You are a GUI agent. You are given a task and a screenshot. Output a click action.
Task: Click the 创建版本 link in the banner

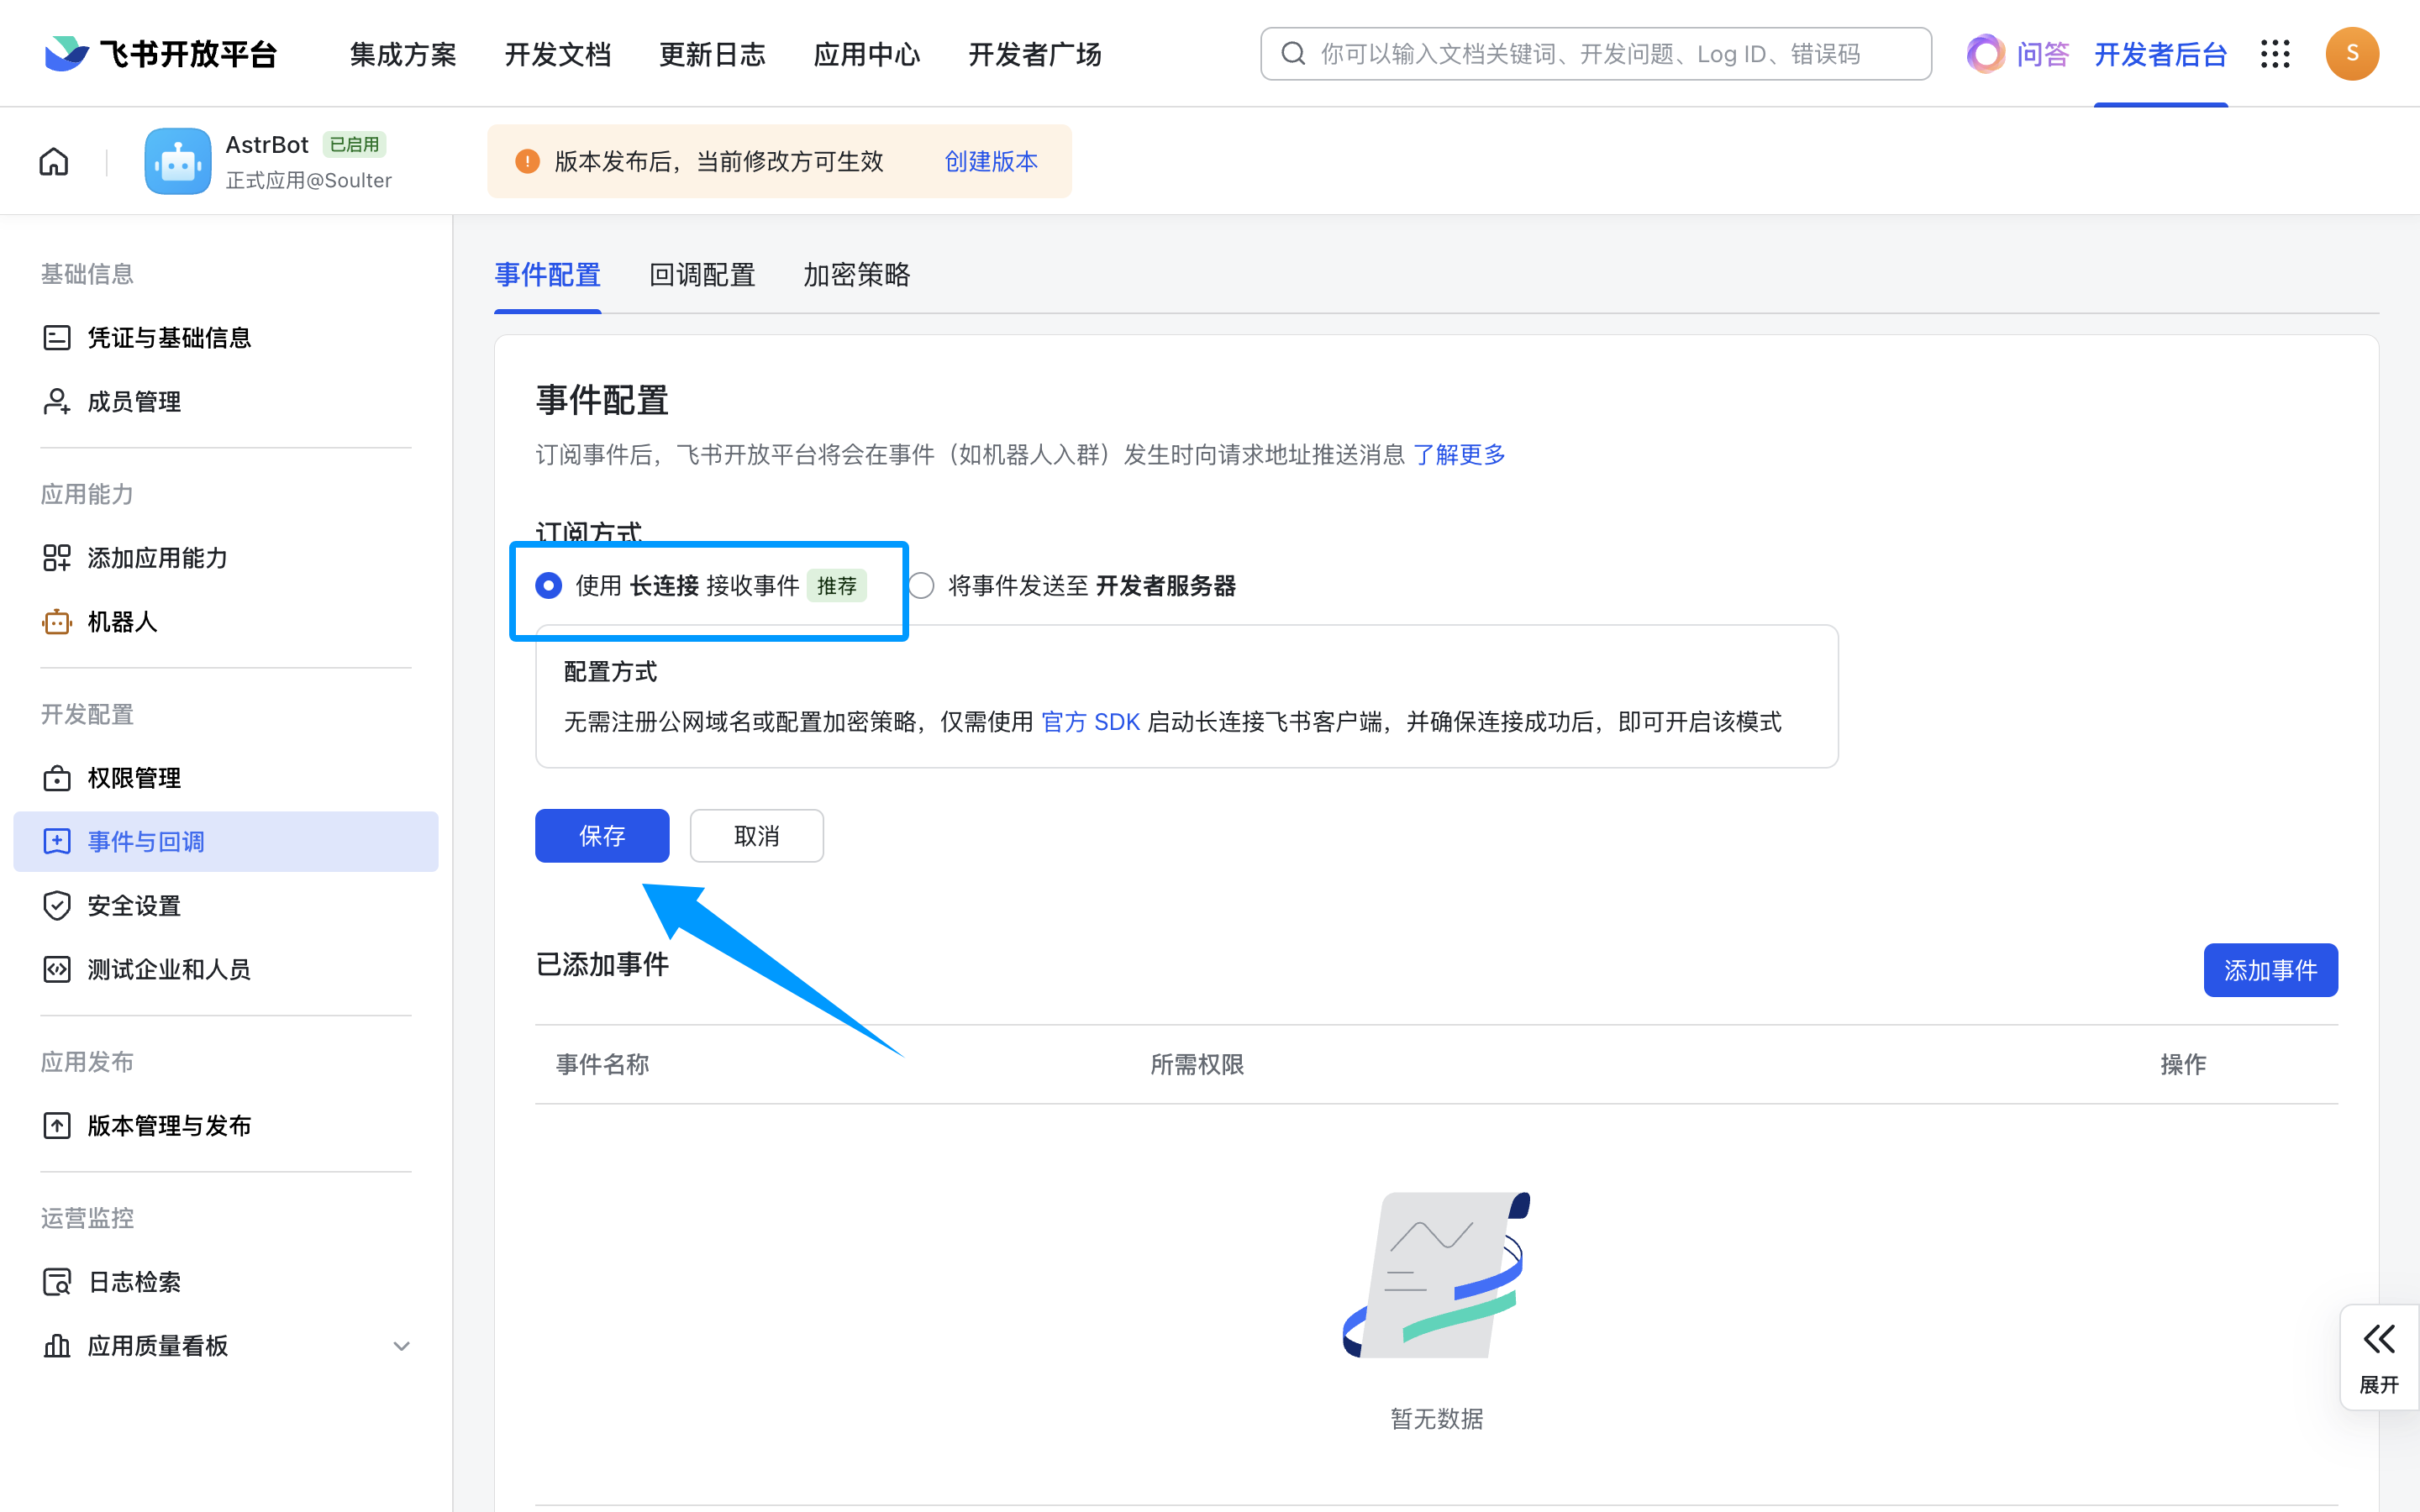989,161
